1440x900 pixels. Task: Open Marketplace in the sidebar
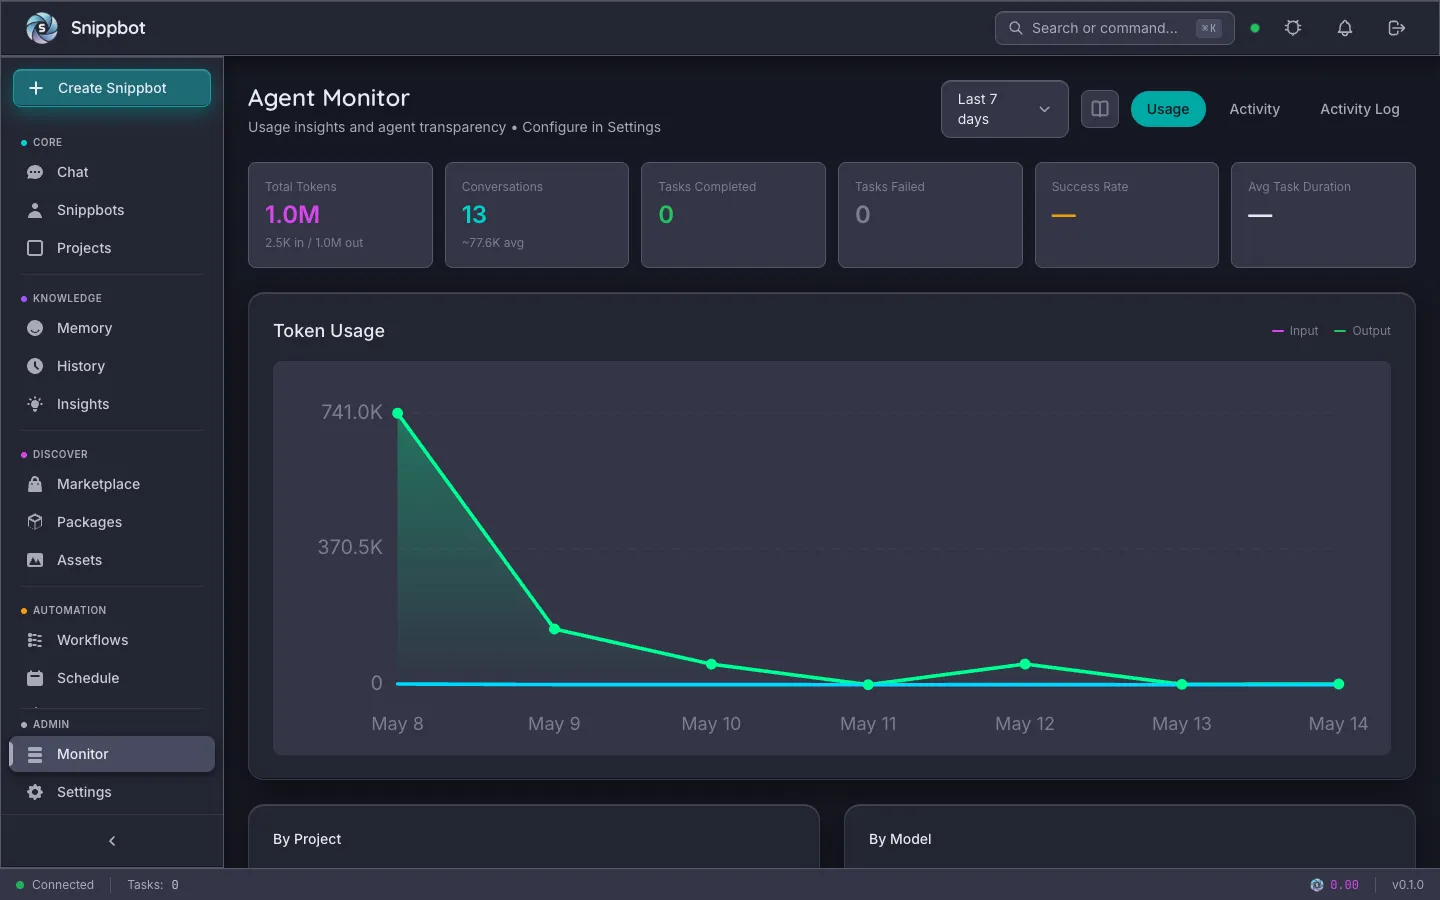112,484
